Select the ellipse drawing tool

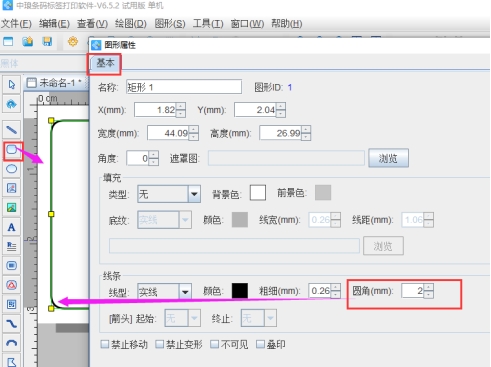click(x=12, y=169)
